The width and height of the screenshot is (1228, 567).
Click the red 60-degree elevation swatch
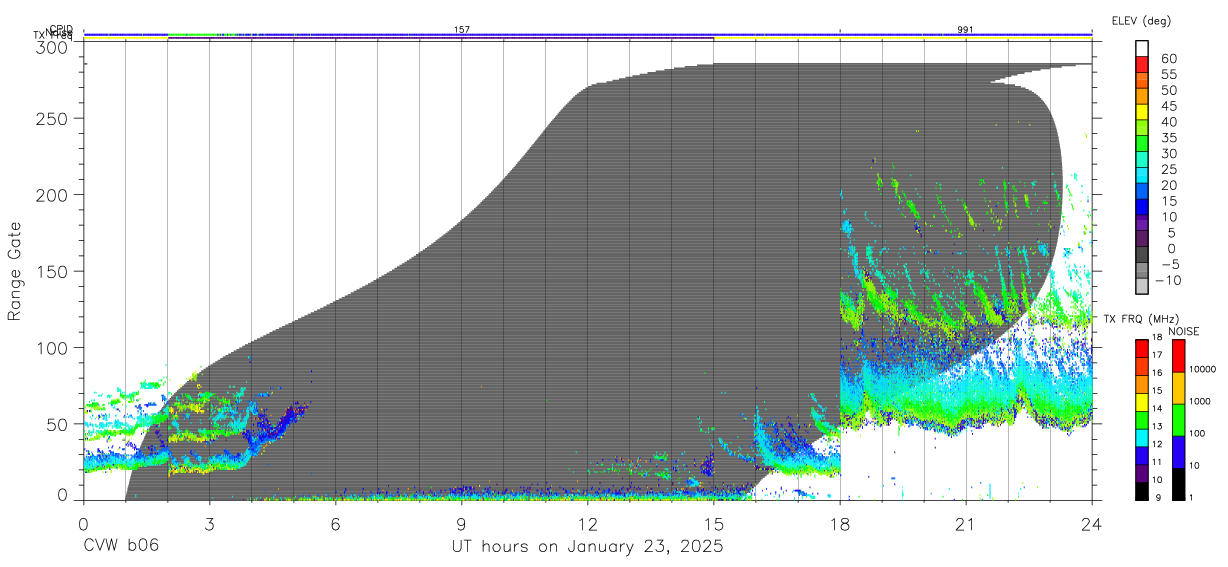[x=1143, y=66]
